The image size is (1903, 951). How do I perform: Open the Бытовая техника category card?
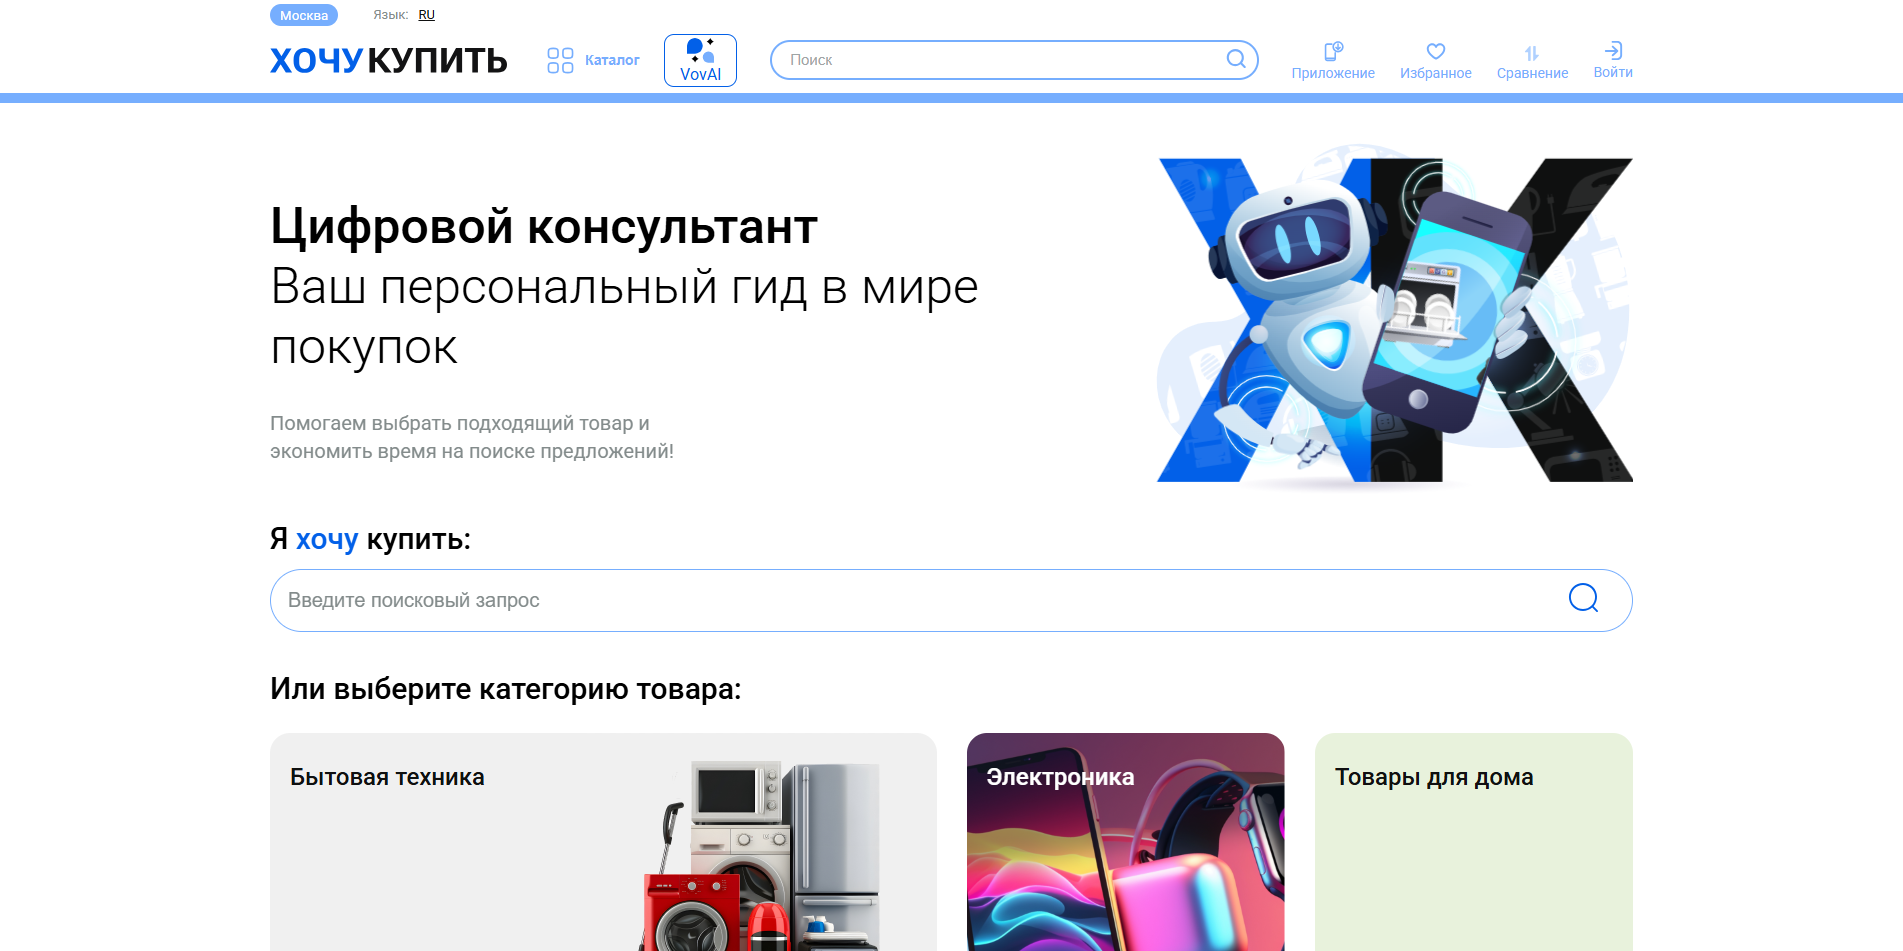(x=603, y=842)
